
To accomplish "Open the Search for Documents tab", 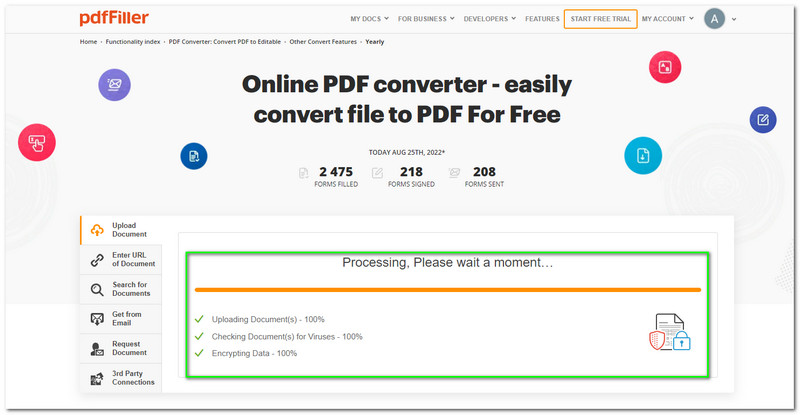I will (121, 289).
